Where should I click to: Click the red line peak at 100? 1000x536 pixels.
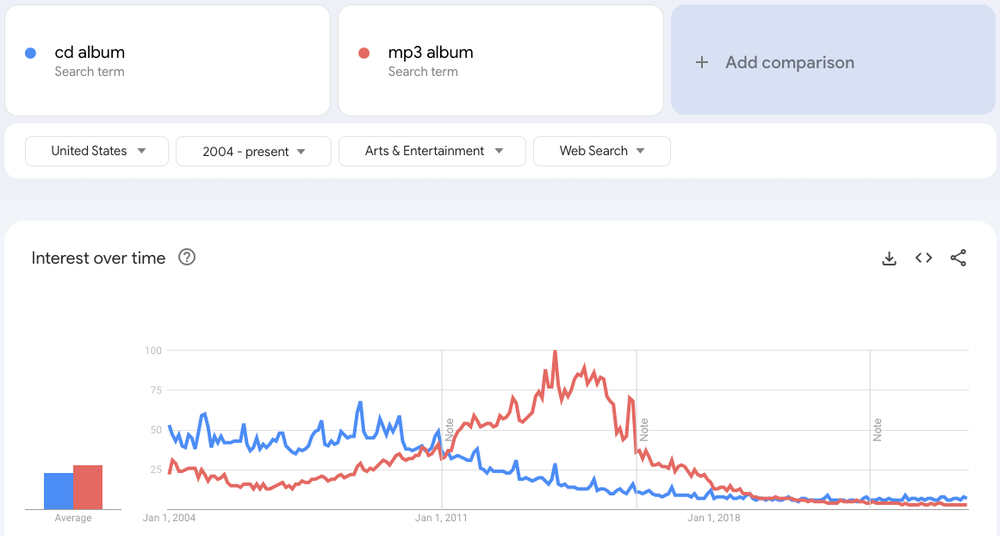(x=555, y=352)
